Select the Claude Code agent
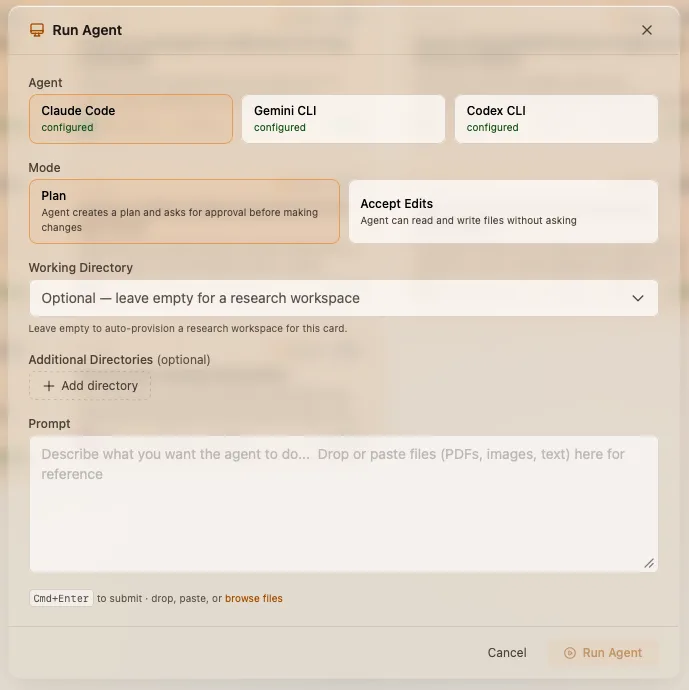This screenshot has height=690, width=689. tap(131, 119)
